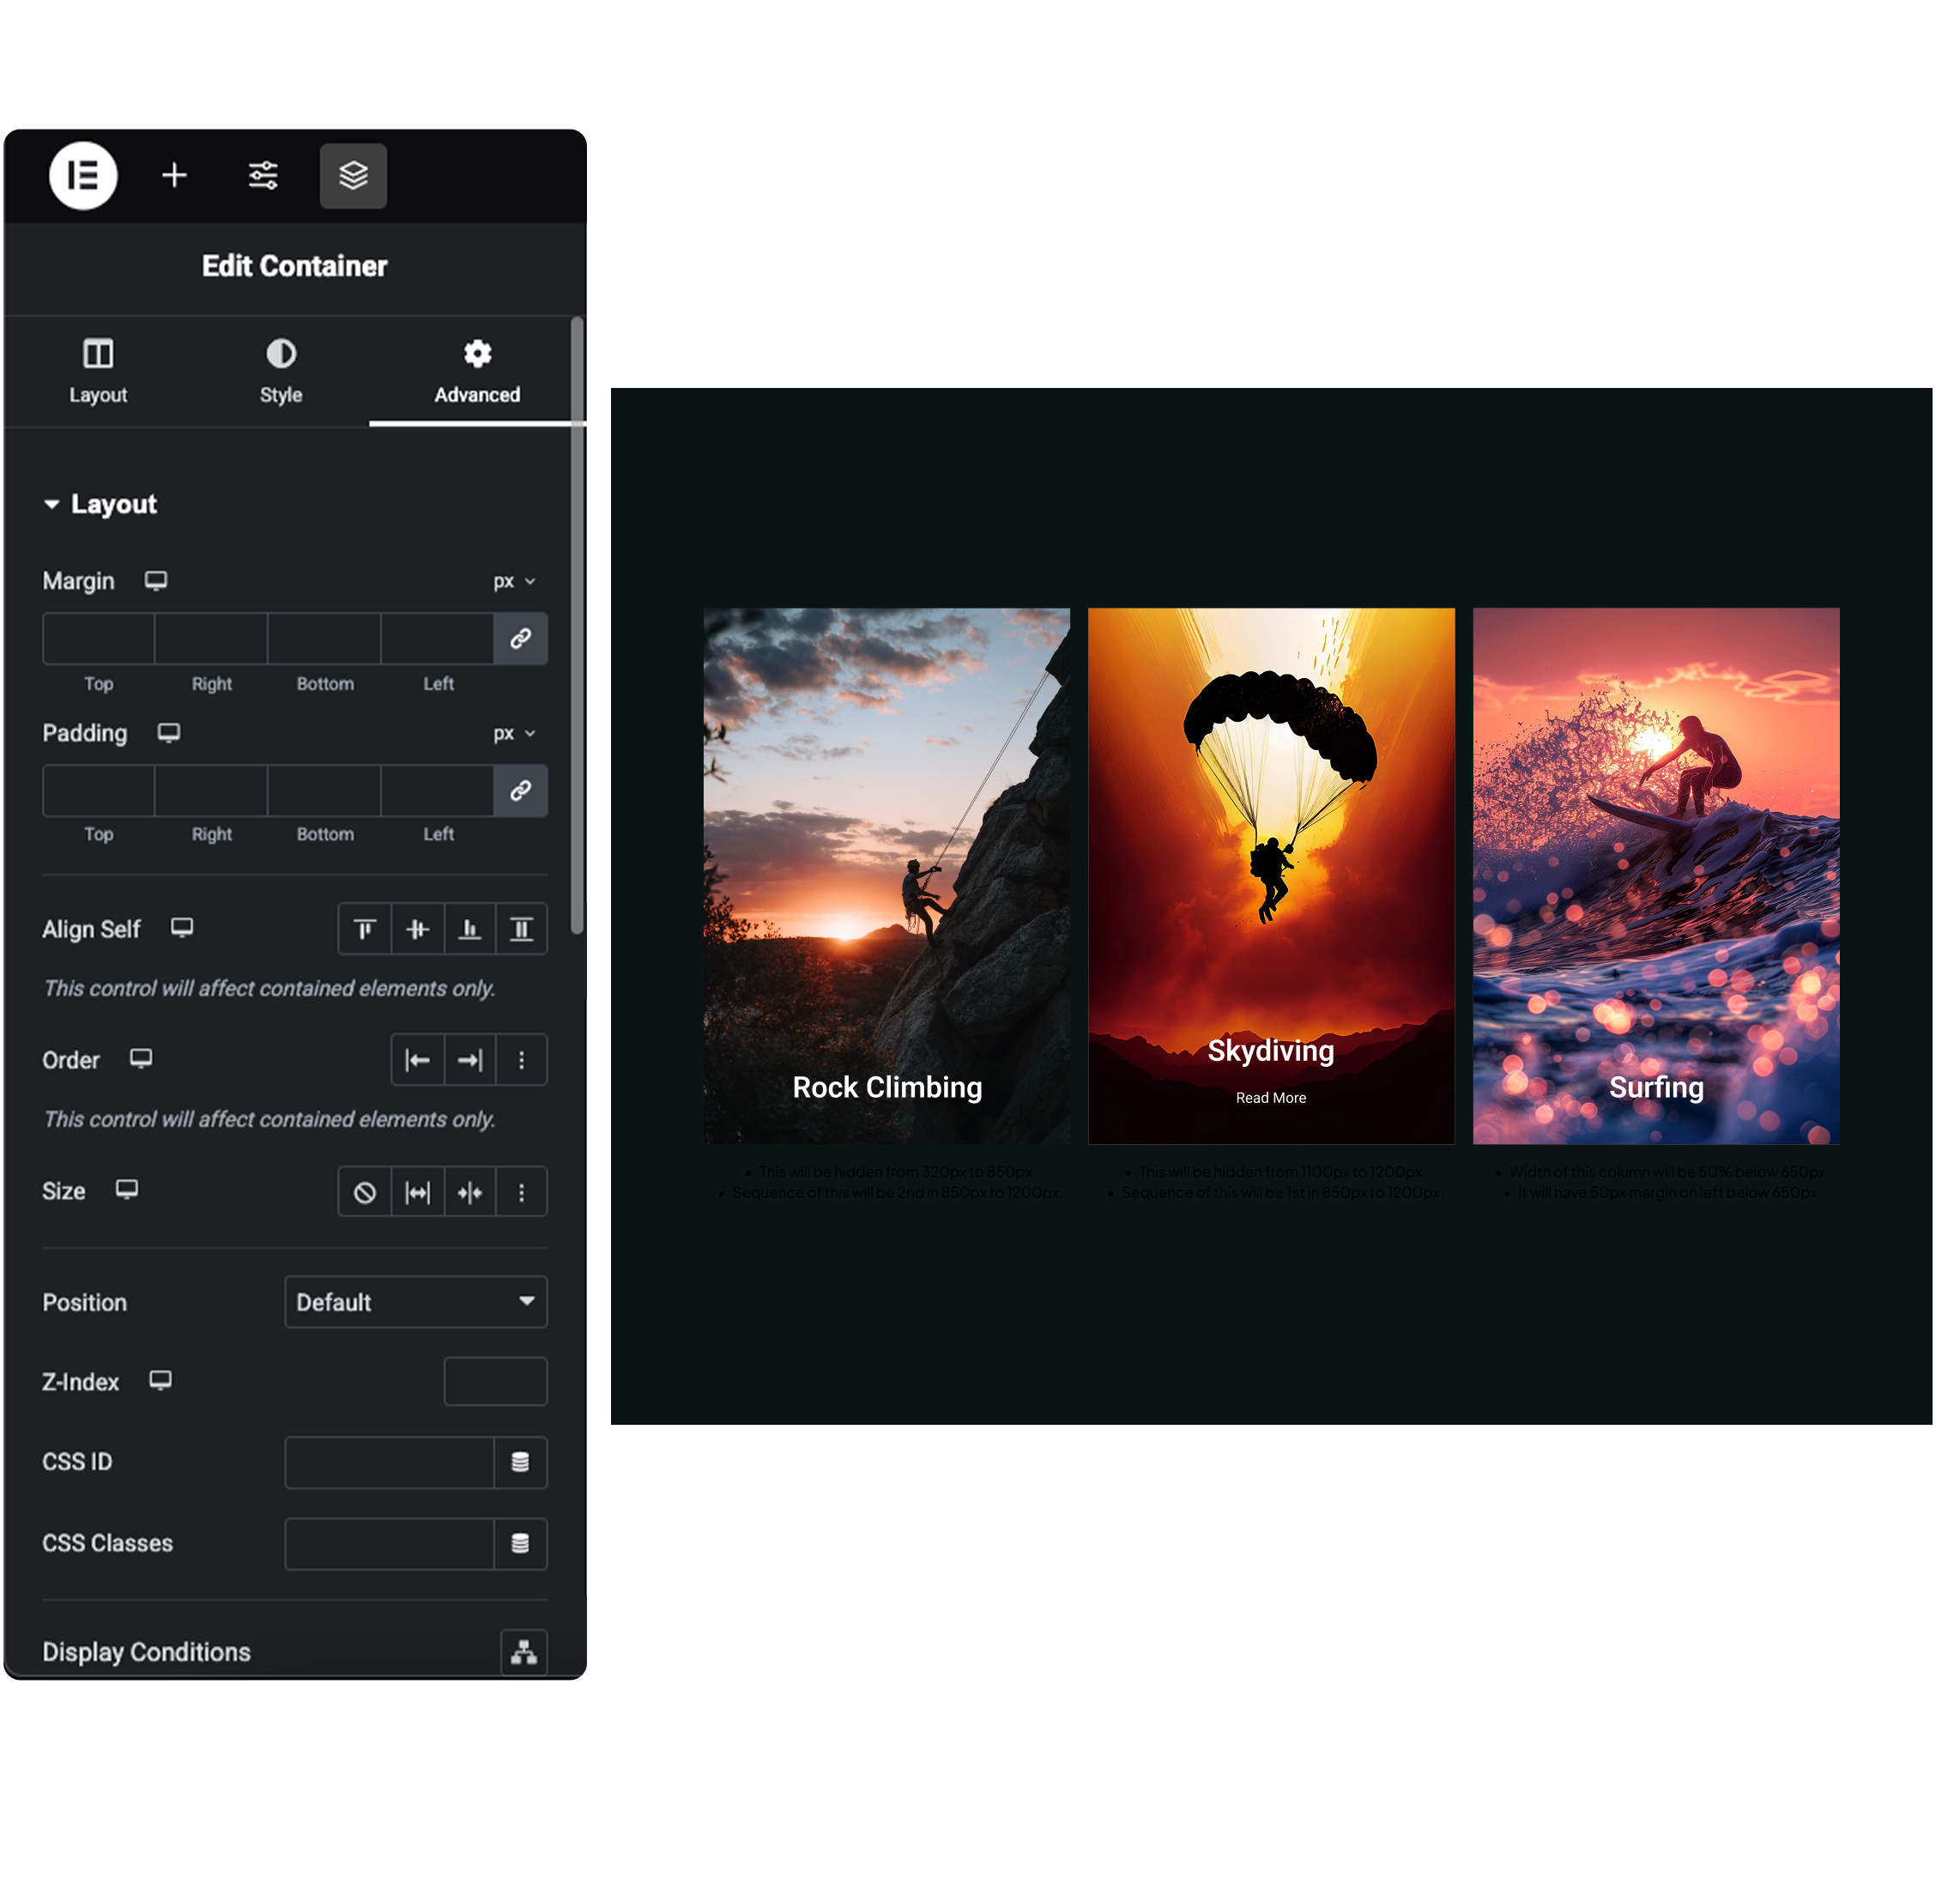The width and height of the screenshot is (1960, 1878).
Task: Switch to the Layout tab
Action: pos(98,372)
